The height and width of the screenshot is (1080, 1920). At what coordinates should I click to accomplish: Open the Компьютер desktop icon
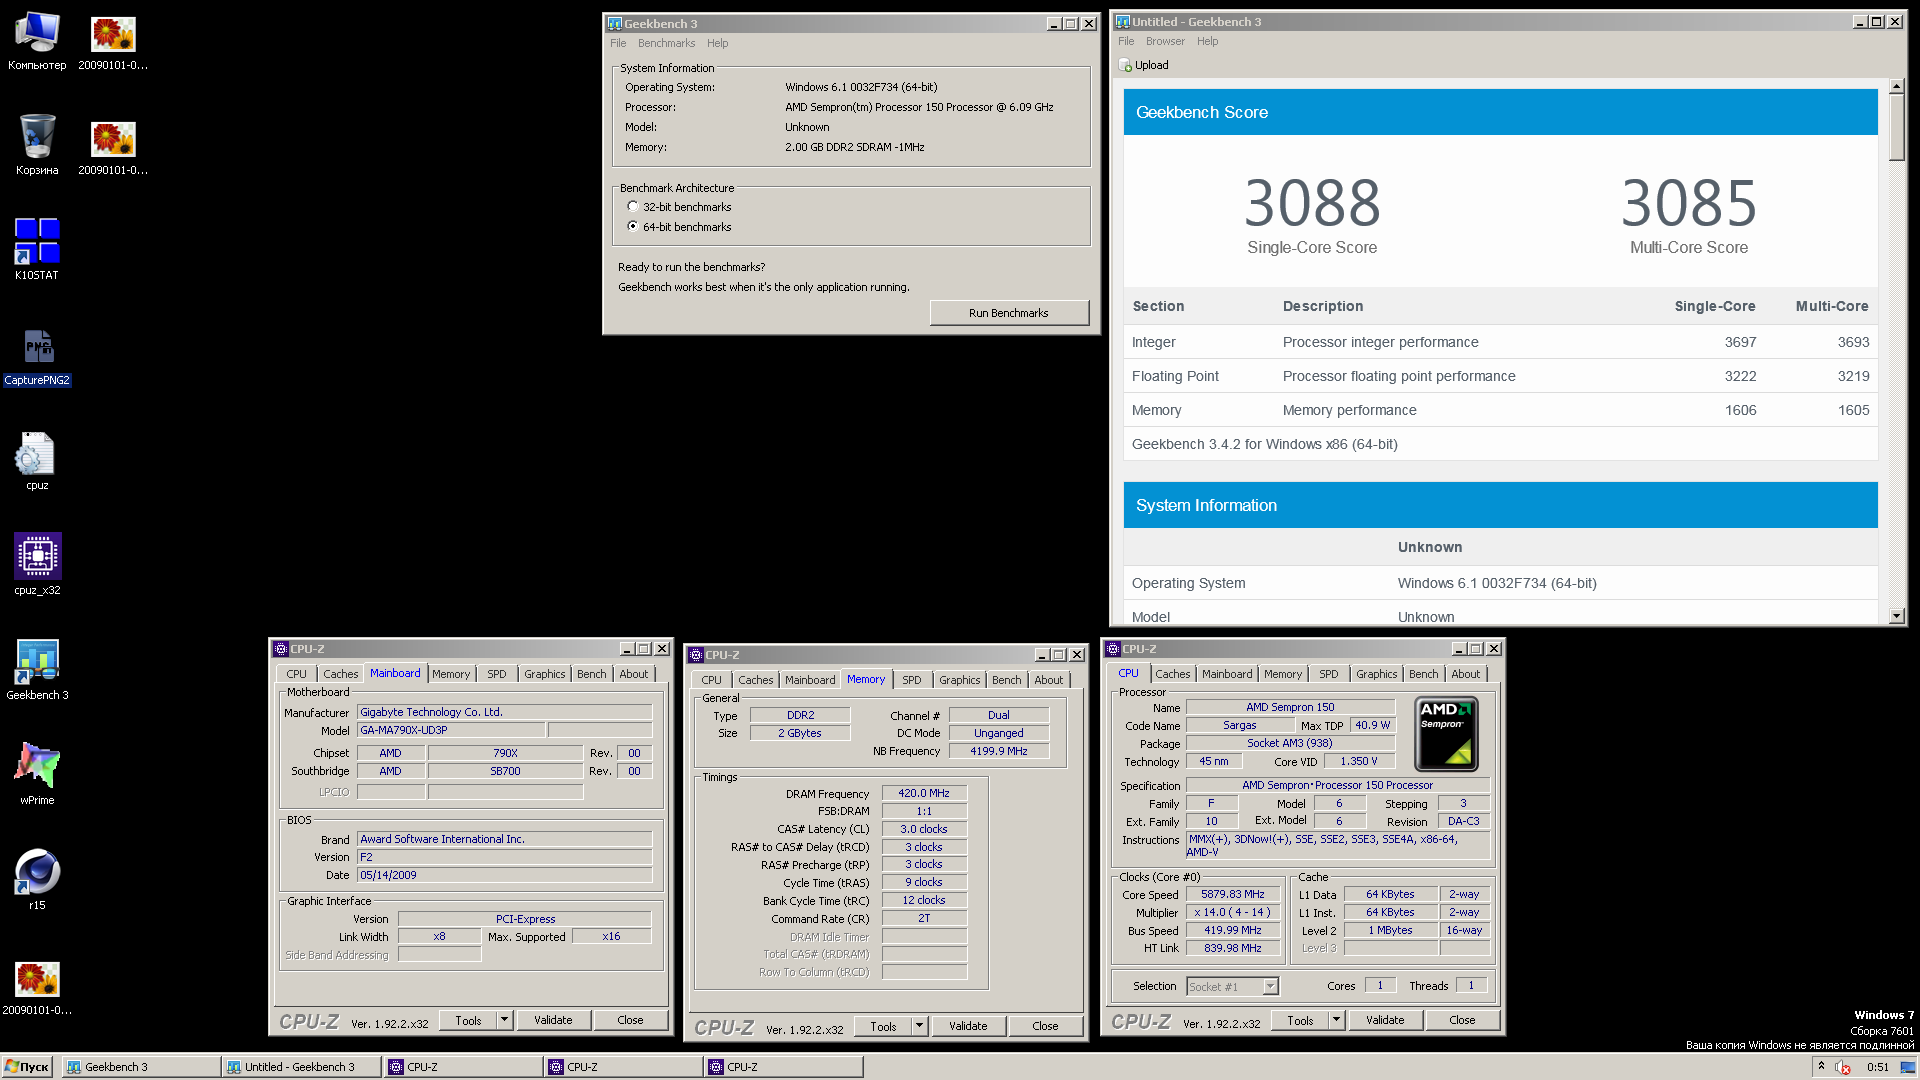[37, 40]
